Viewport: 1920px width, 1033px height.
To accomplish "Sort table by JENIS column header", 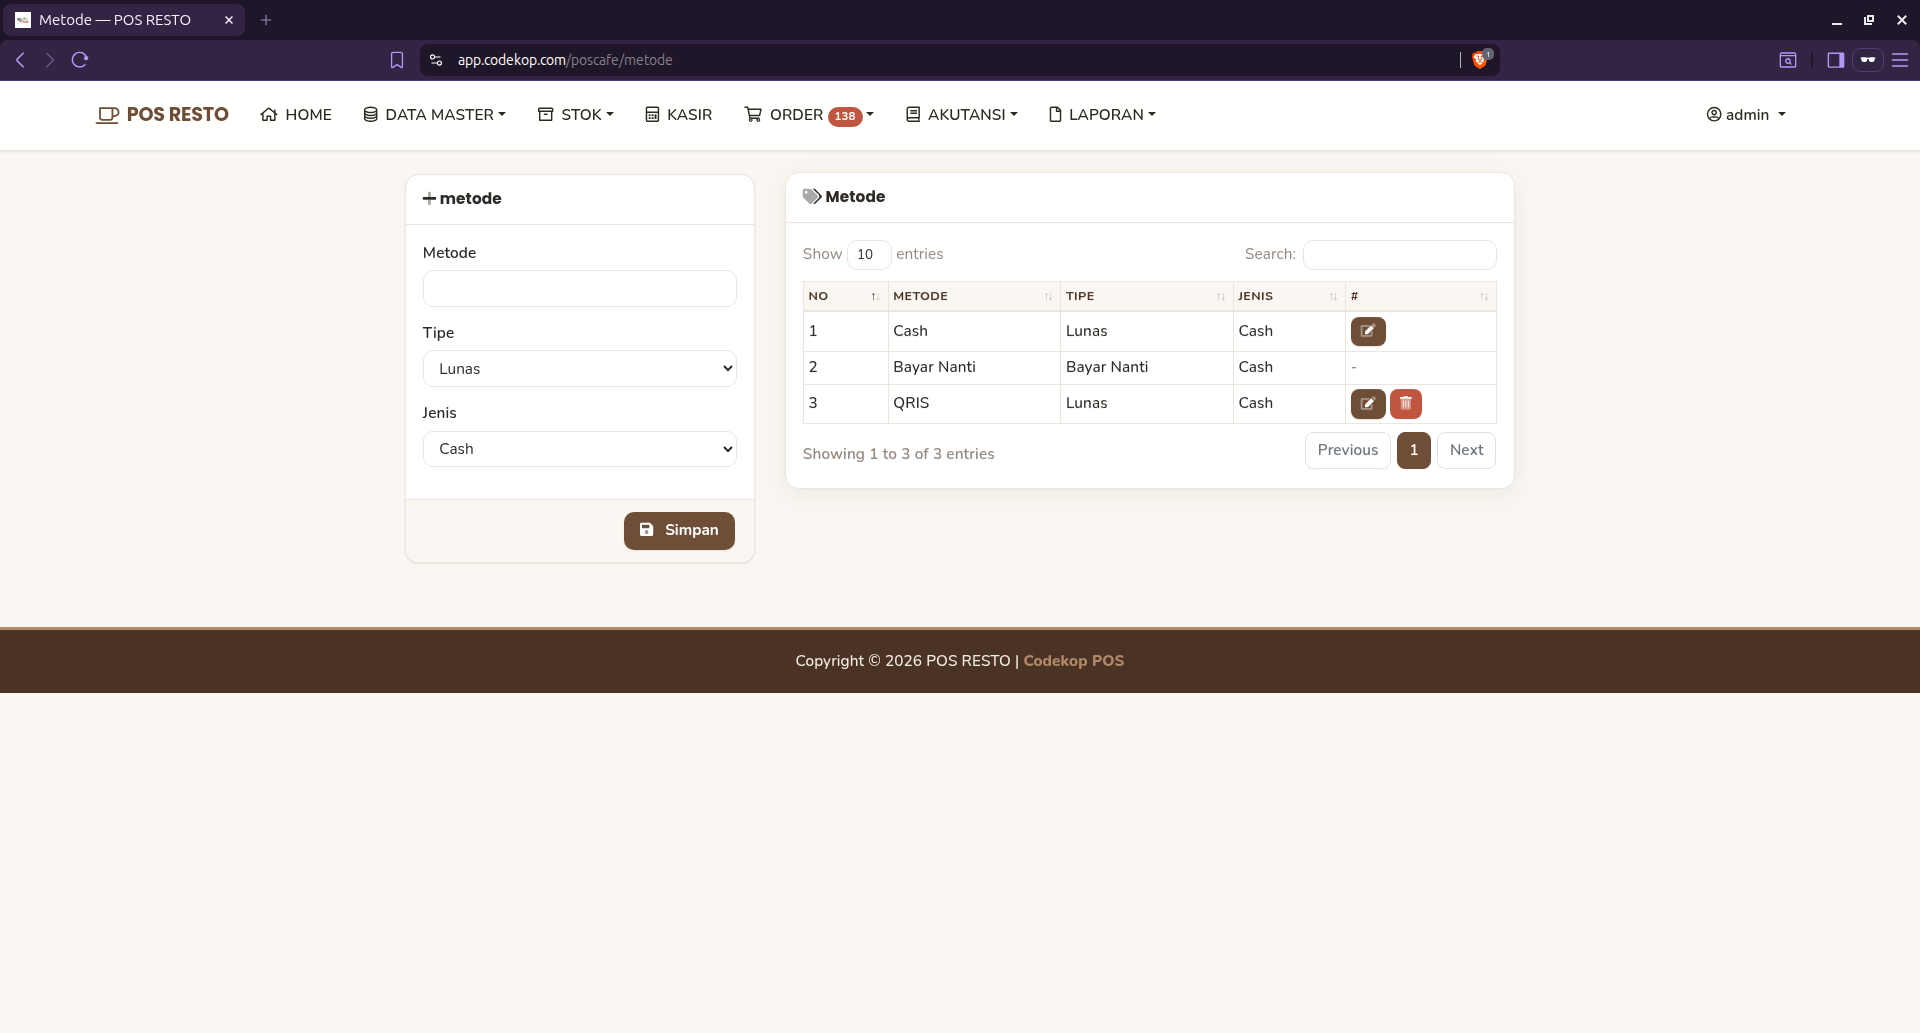I will (x=1288, y=297).
